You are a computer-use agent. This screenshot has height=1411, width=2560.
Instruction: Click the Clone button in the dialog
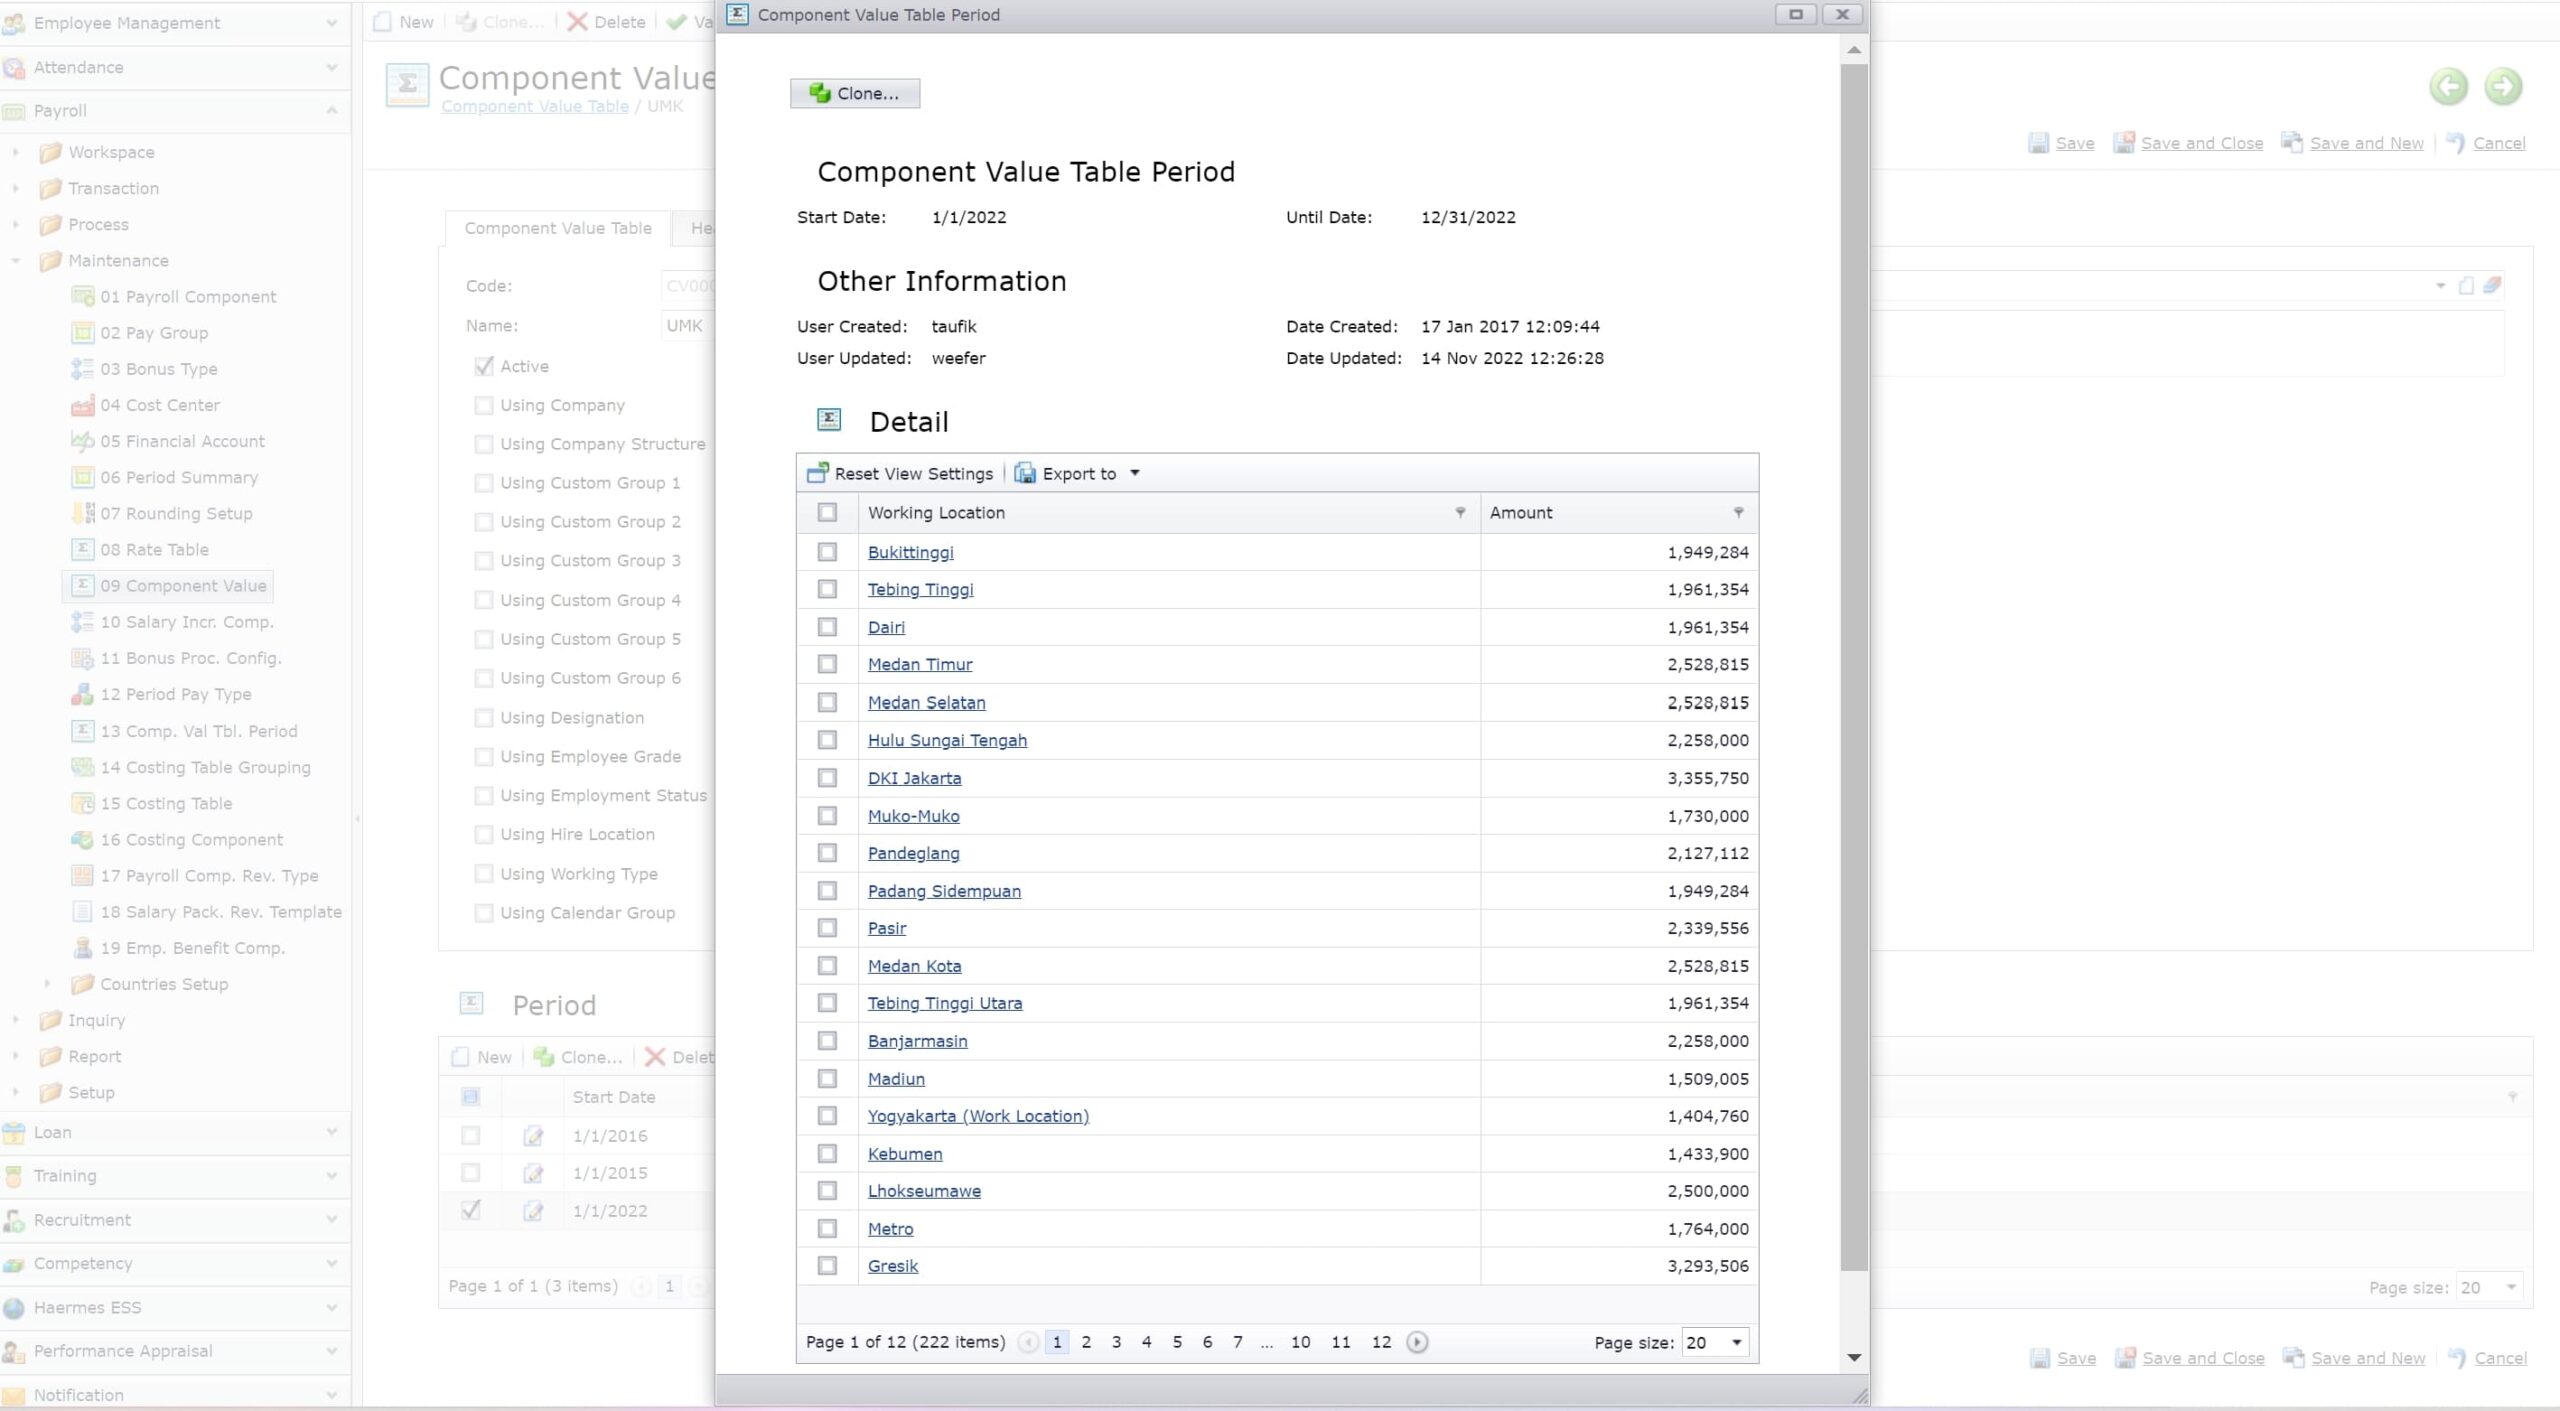(x=855, y=93)
